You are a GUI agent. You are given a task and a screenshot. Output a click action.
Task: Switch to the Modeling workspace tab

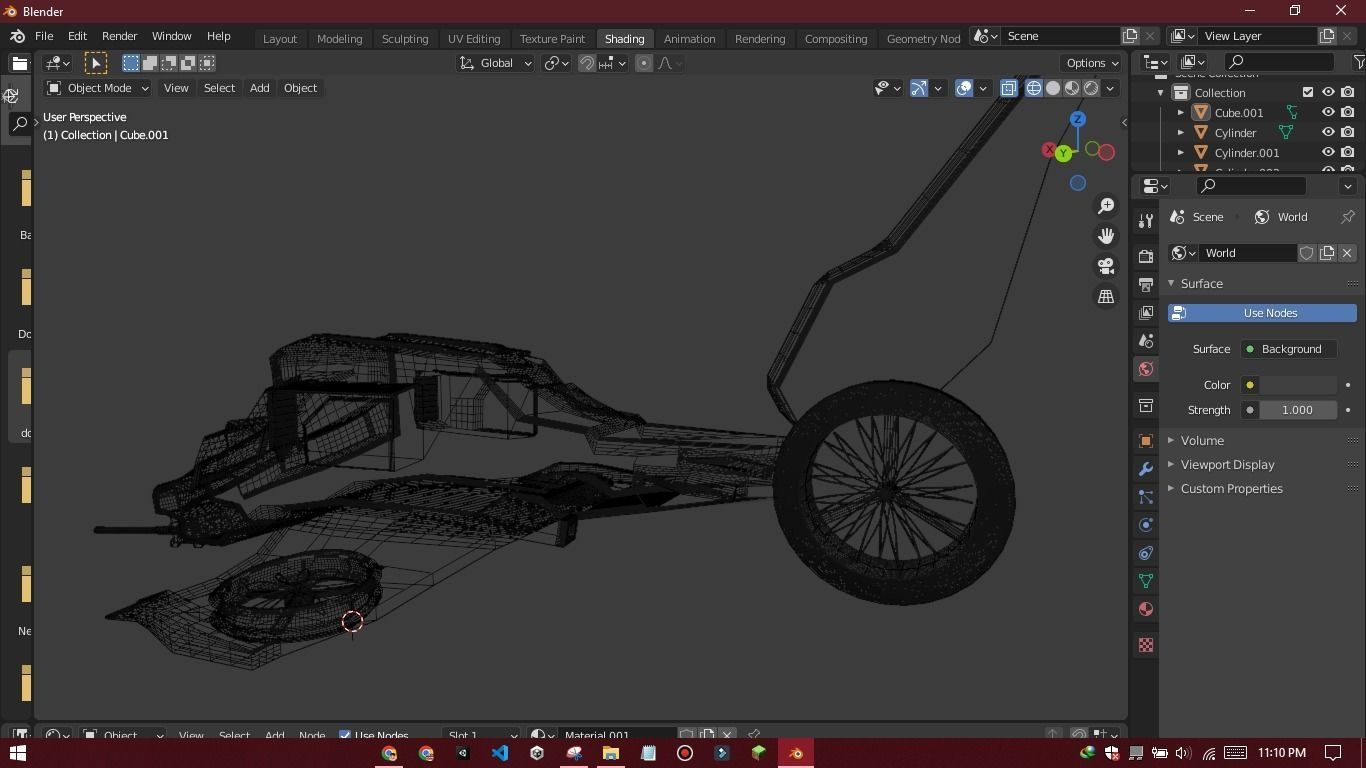(339, 38)
